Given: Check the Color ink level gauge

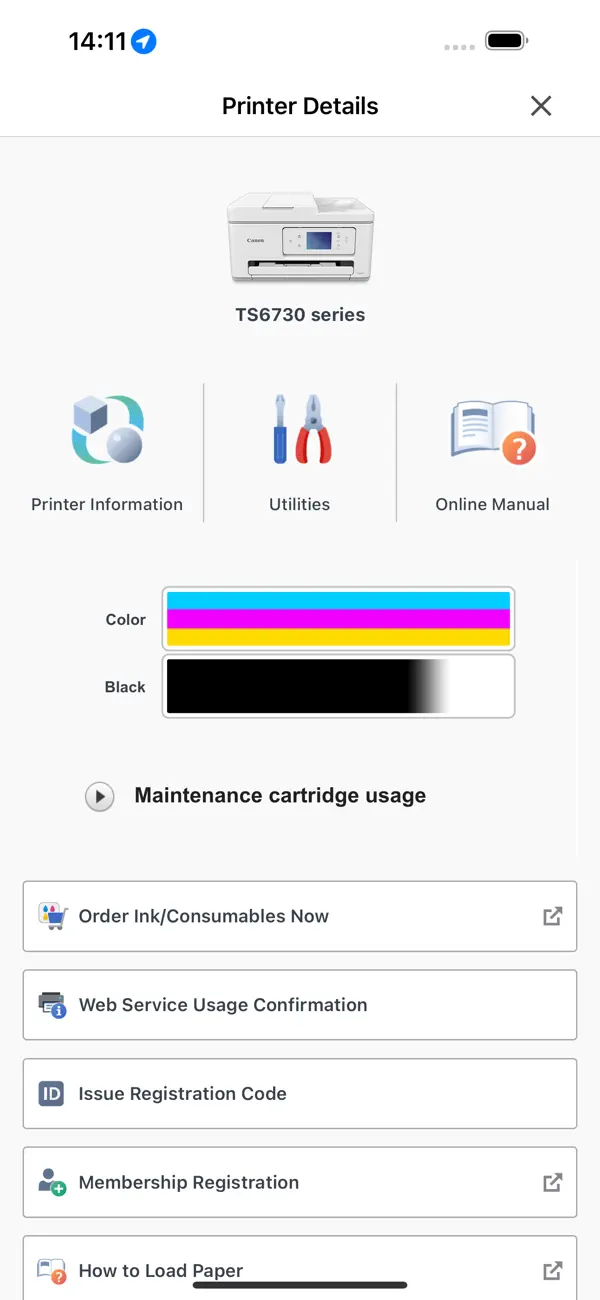Looking at the screenshot, I should 338,618.
